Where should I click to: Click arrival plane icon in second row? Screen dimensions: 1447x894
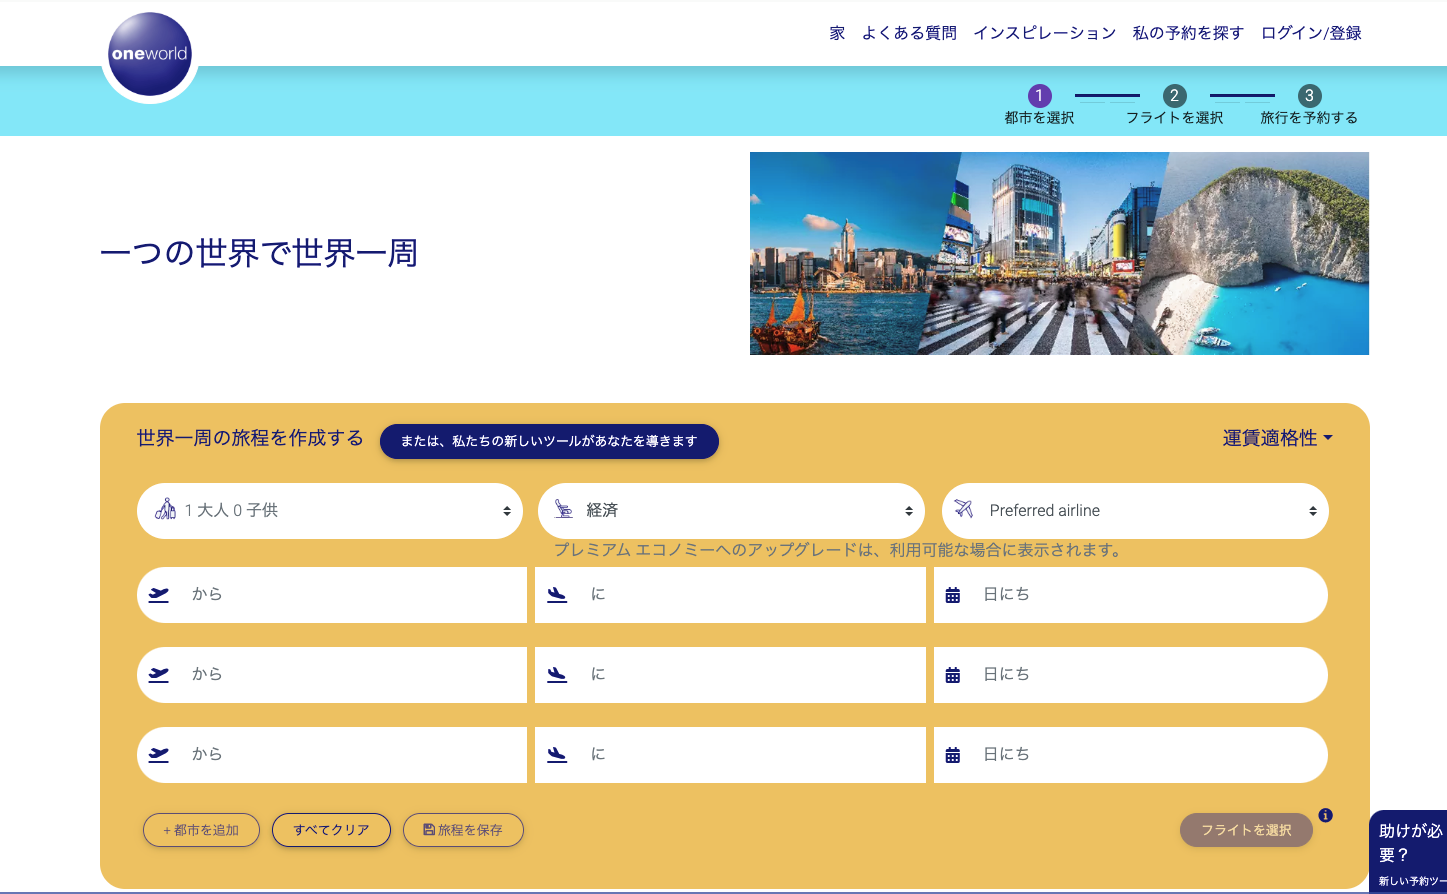click(x=557, y=674)
